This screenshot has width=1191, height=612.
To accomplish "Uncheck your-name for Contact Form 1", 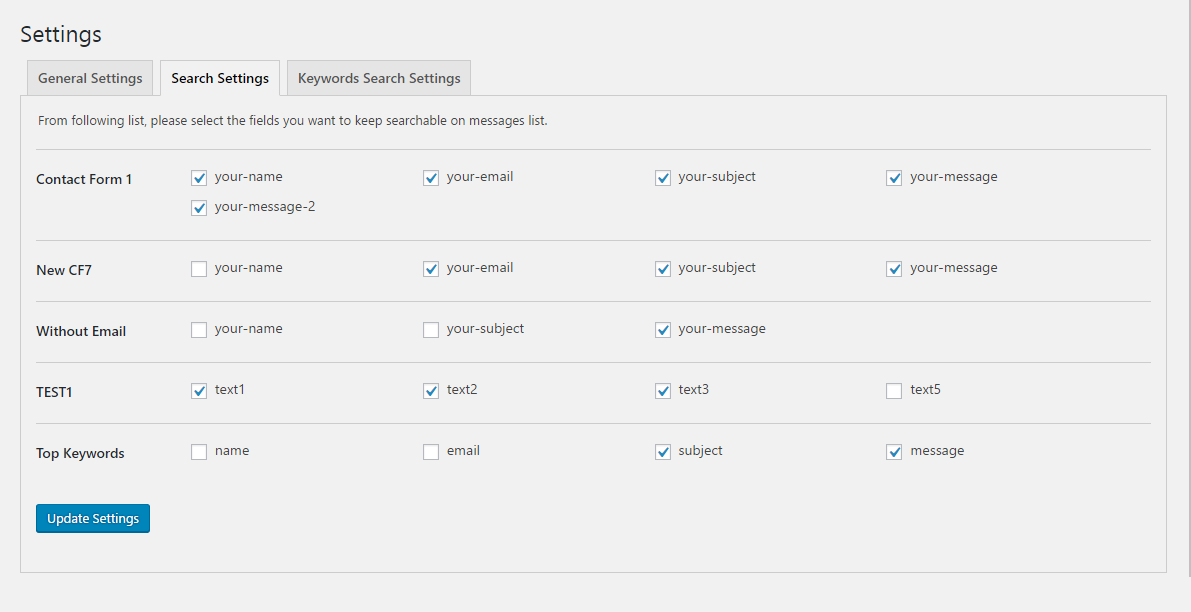I will pyautogui.click(x=199, y=178).
